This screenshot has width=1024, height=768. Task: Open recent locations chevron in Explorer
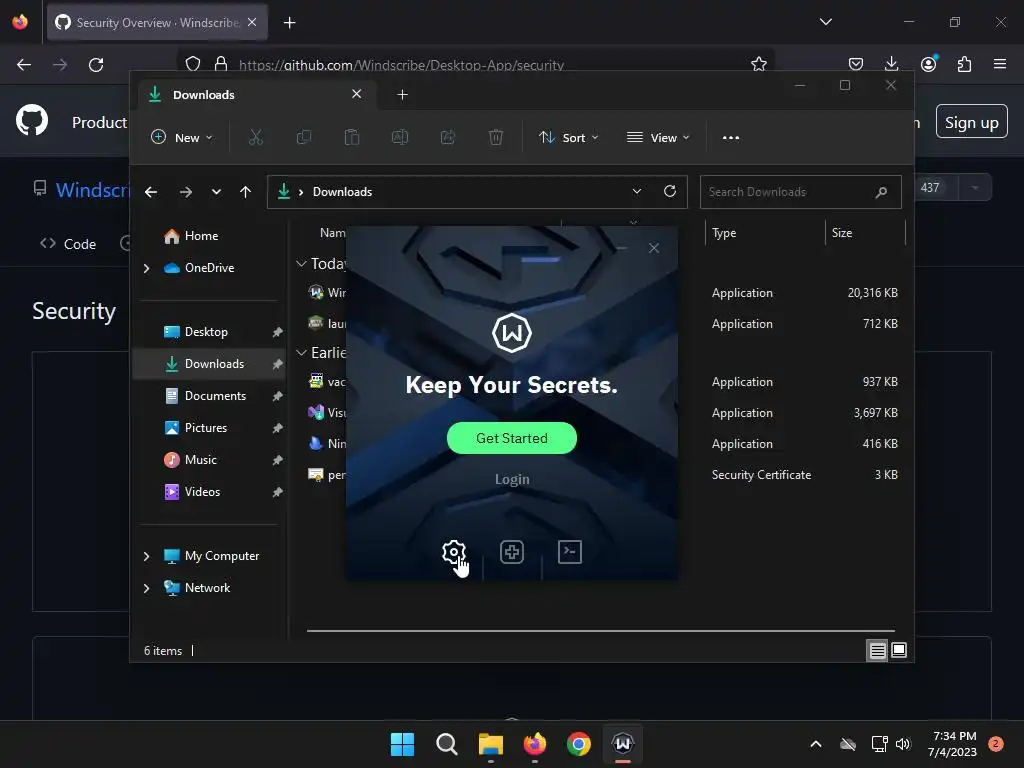[216, 192]
